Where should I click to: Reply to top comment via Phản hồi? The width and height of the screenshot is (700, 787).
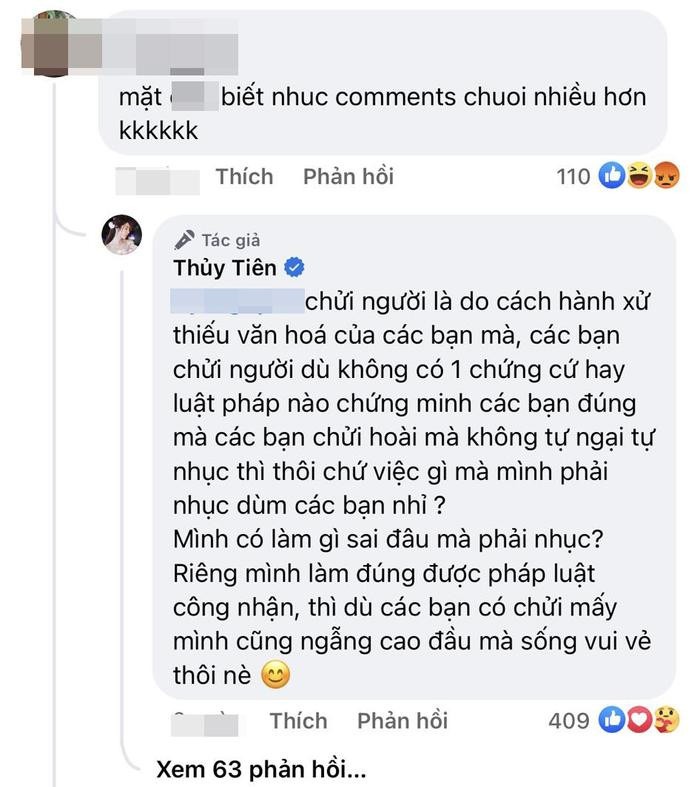348,177
